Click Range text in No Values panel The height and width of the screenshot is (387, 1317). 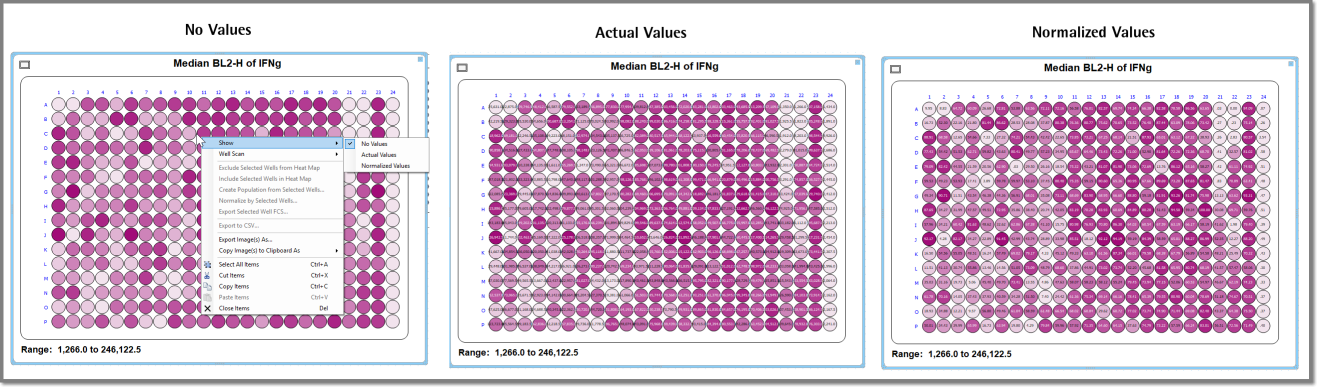(80, 349)
